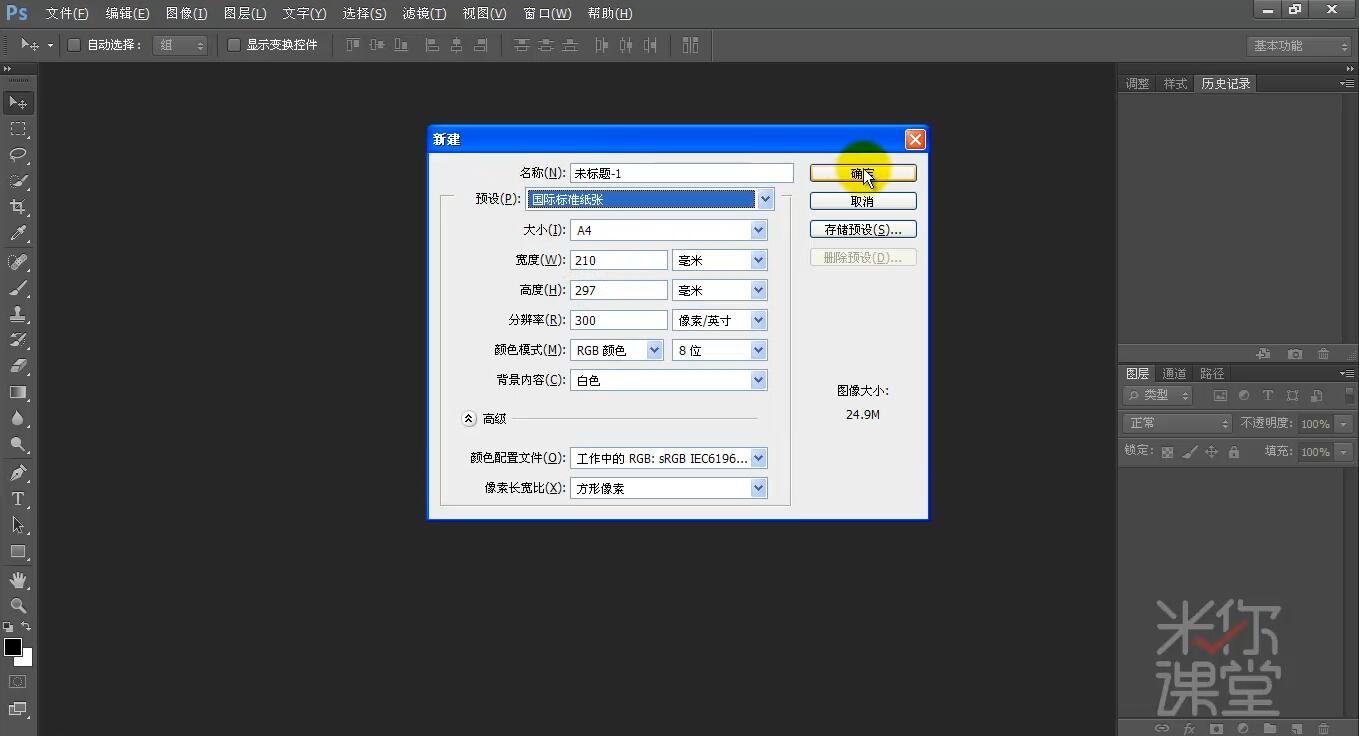Viewport: 1359px width, 736px height.
Task: Switch to the 通道 tab
Action: pyautogui.click(x=1173, y=372)
